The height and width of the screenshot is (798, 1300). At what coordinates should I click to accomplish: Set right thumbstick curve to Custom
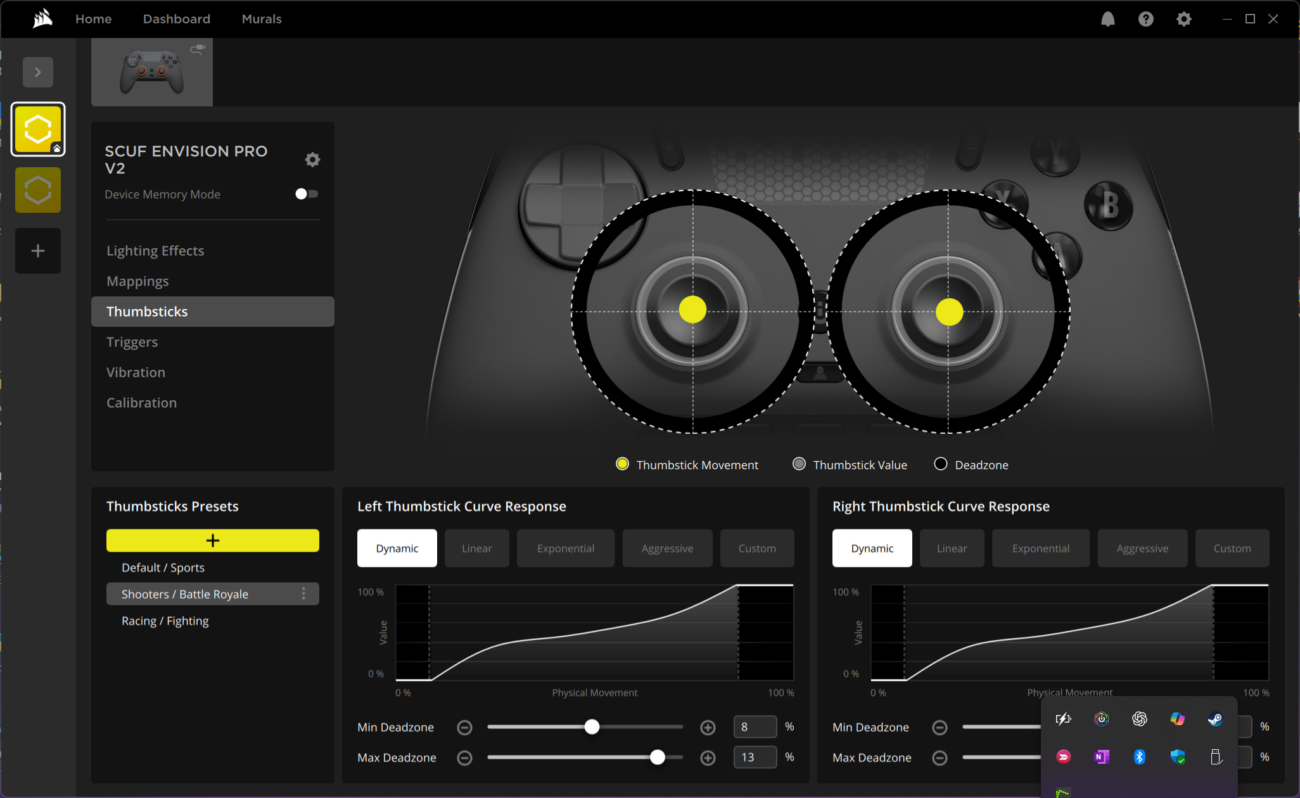click(x=1232, y=548)
